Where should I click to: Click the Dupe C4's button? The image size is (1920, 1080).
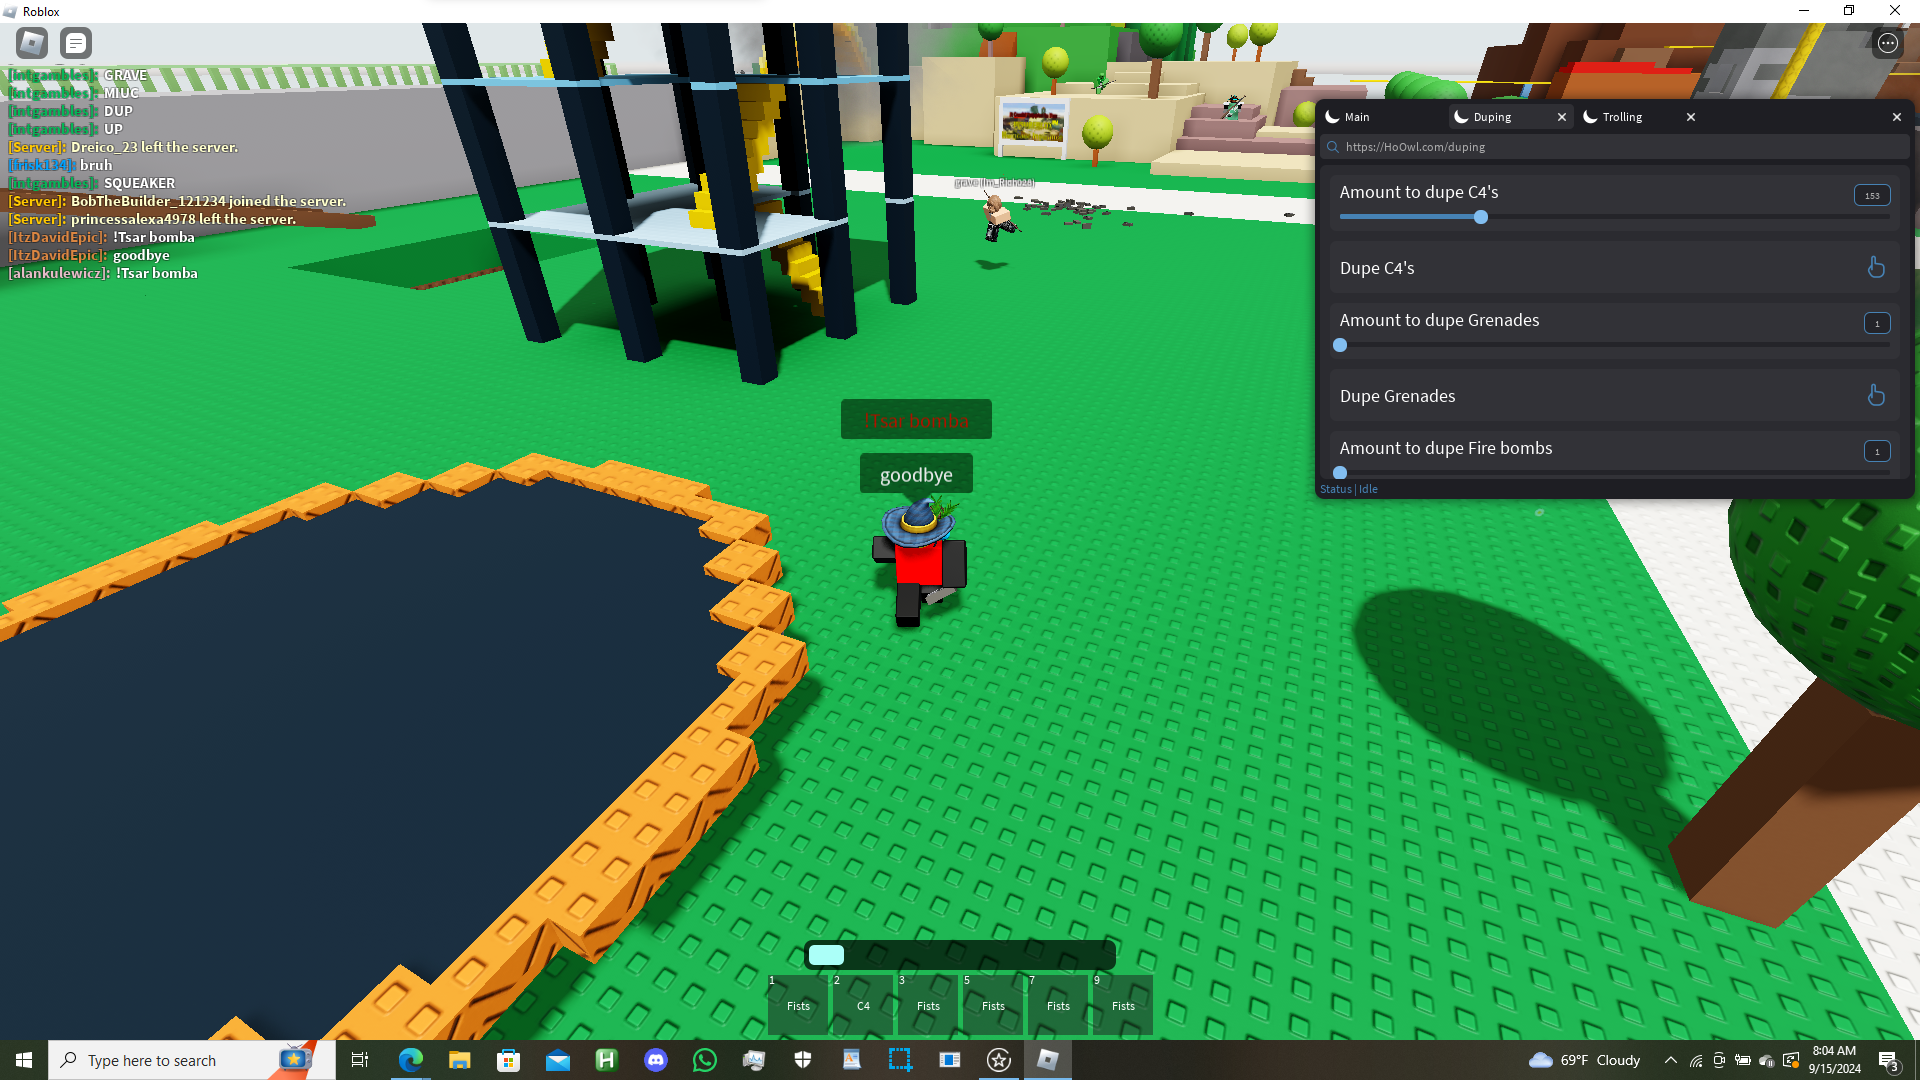1614,268
